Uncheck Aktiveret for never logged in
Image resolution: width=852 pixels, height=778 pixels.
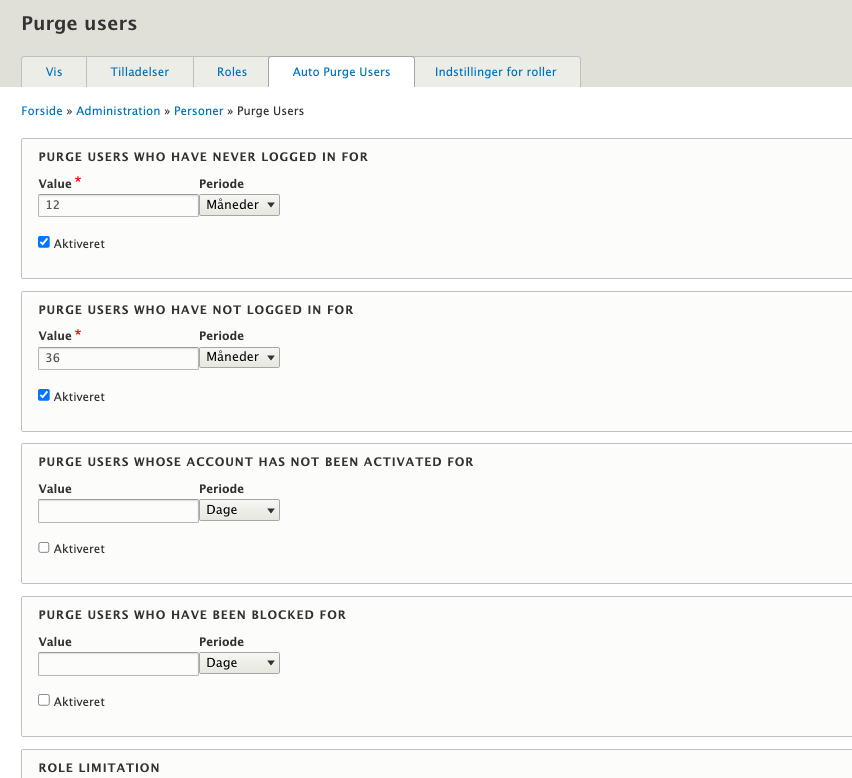[44, 242]
